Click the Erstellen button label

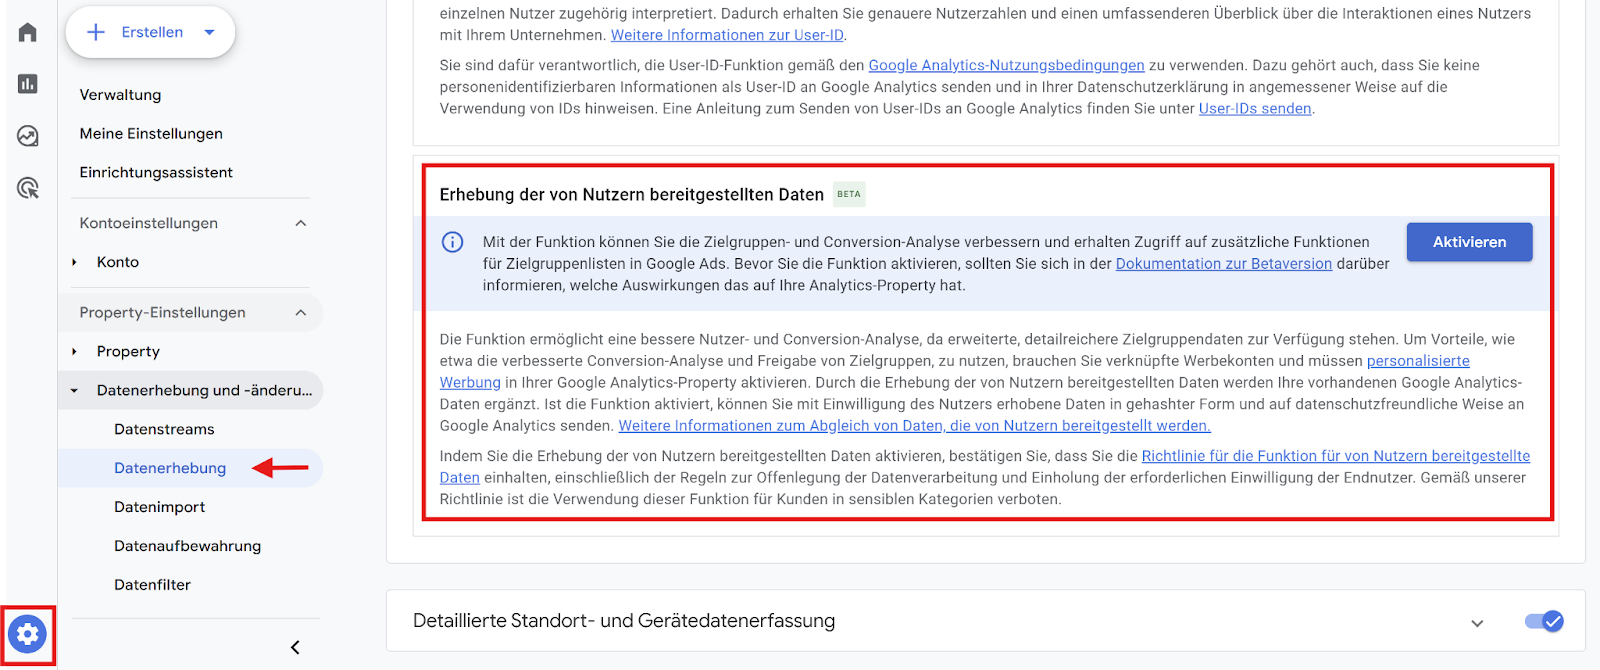[152, 32]
